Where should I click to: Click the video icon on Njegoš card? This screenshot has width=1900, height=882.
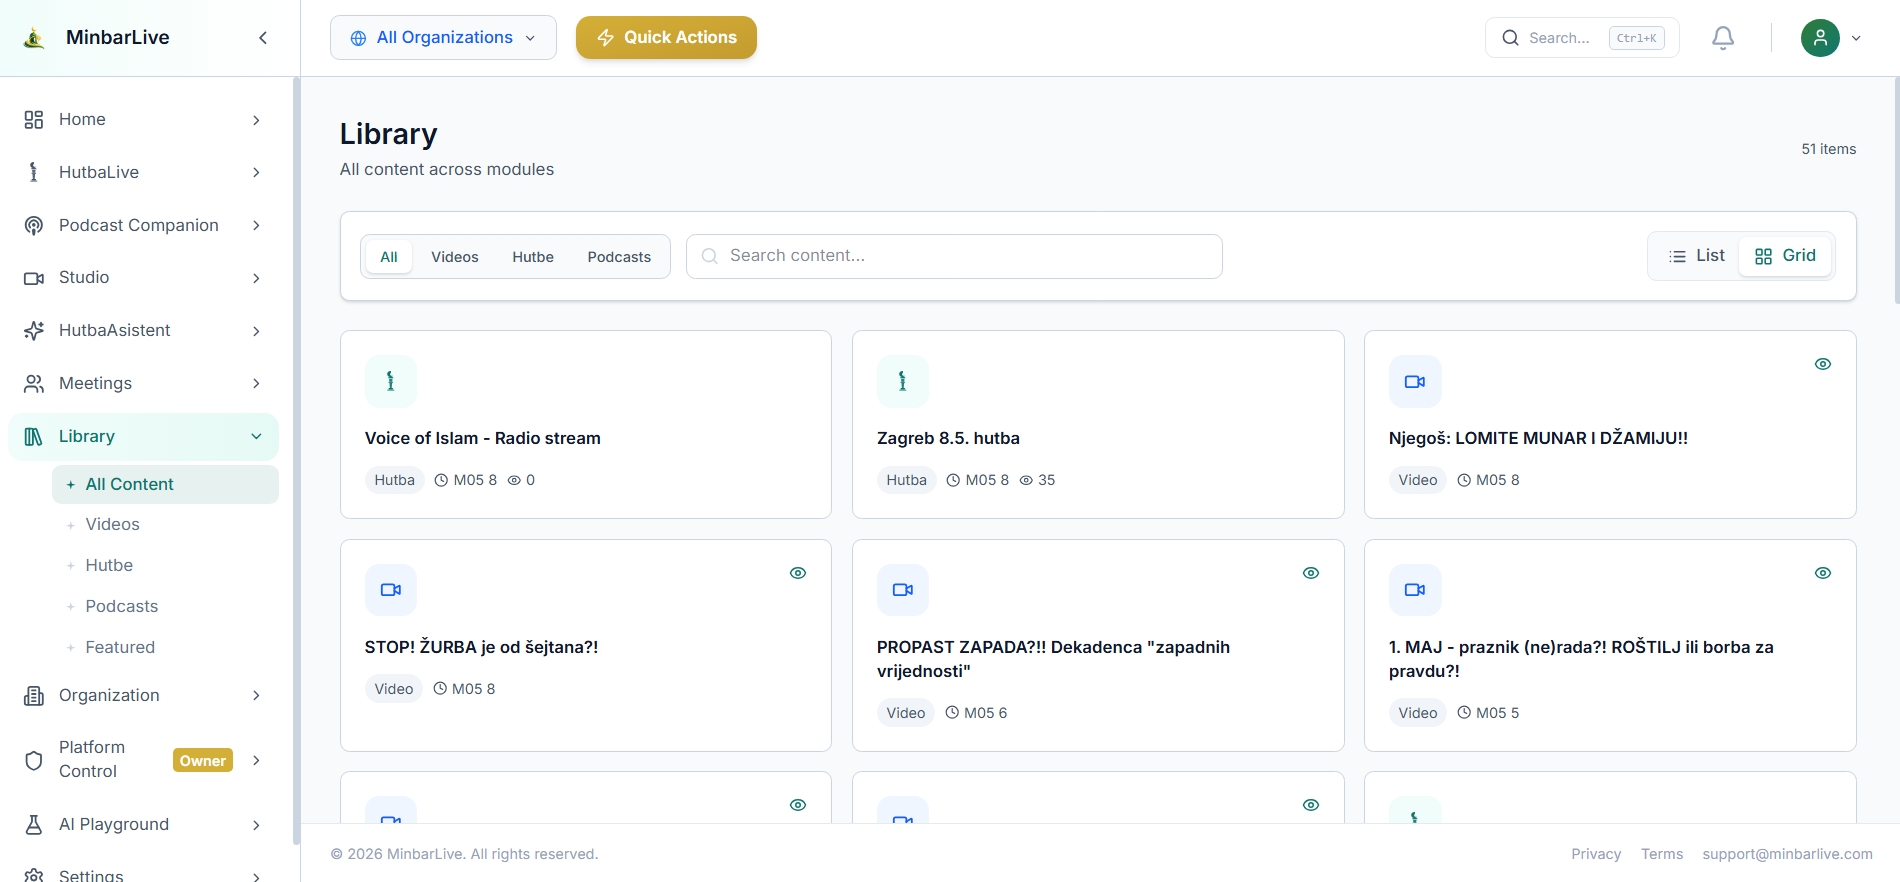point(1415,381)
